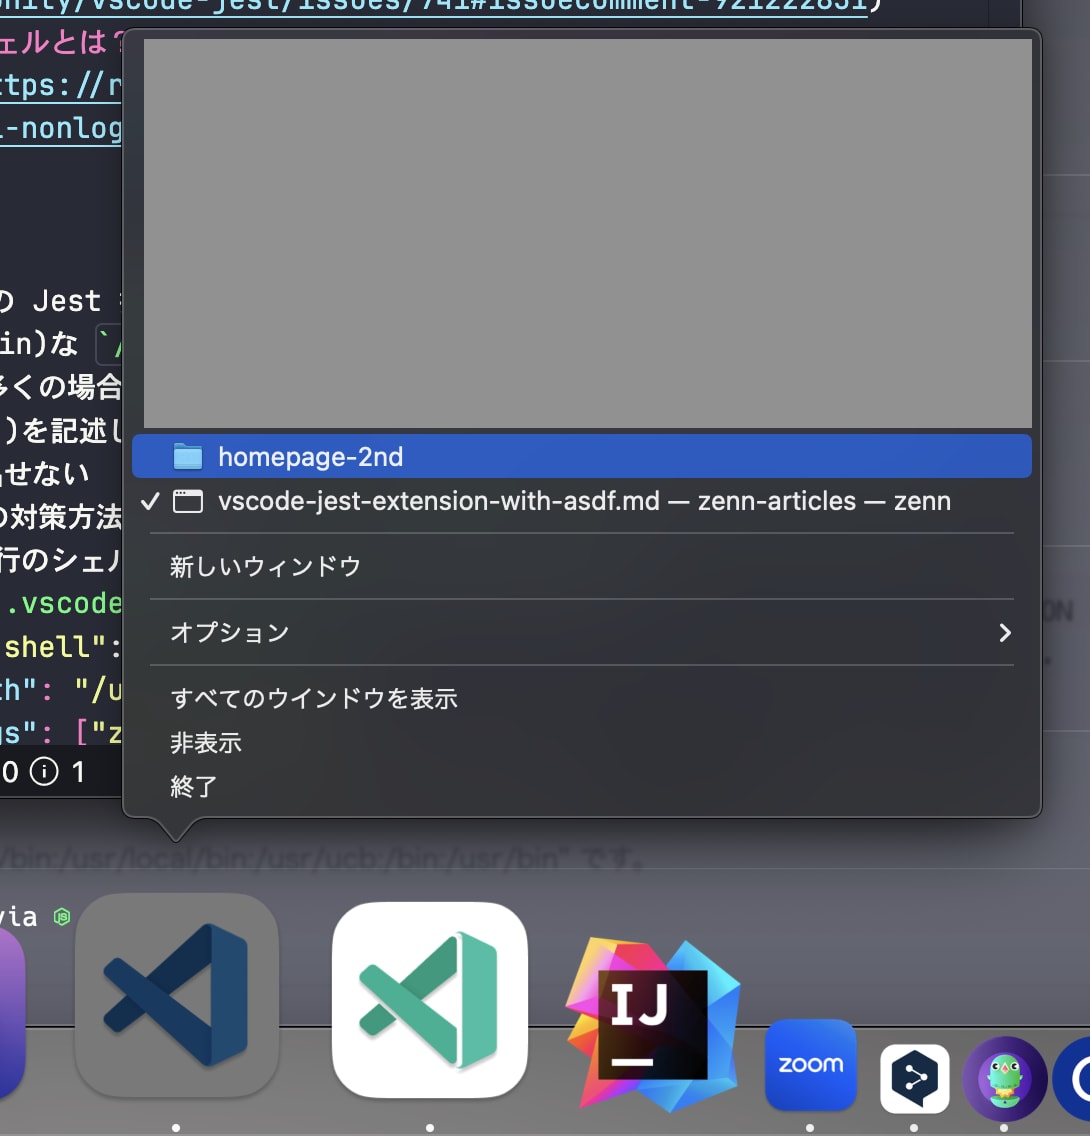1090x1136 pixels.
Task: Choose 非表示 to hide the app
Action: [x=582, y=743]
